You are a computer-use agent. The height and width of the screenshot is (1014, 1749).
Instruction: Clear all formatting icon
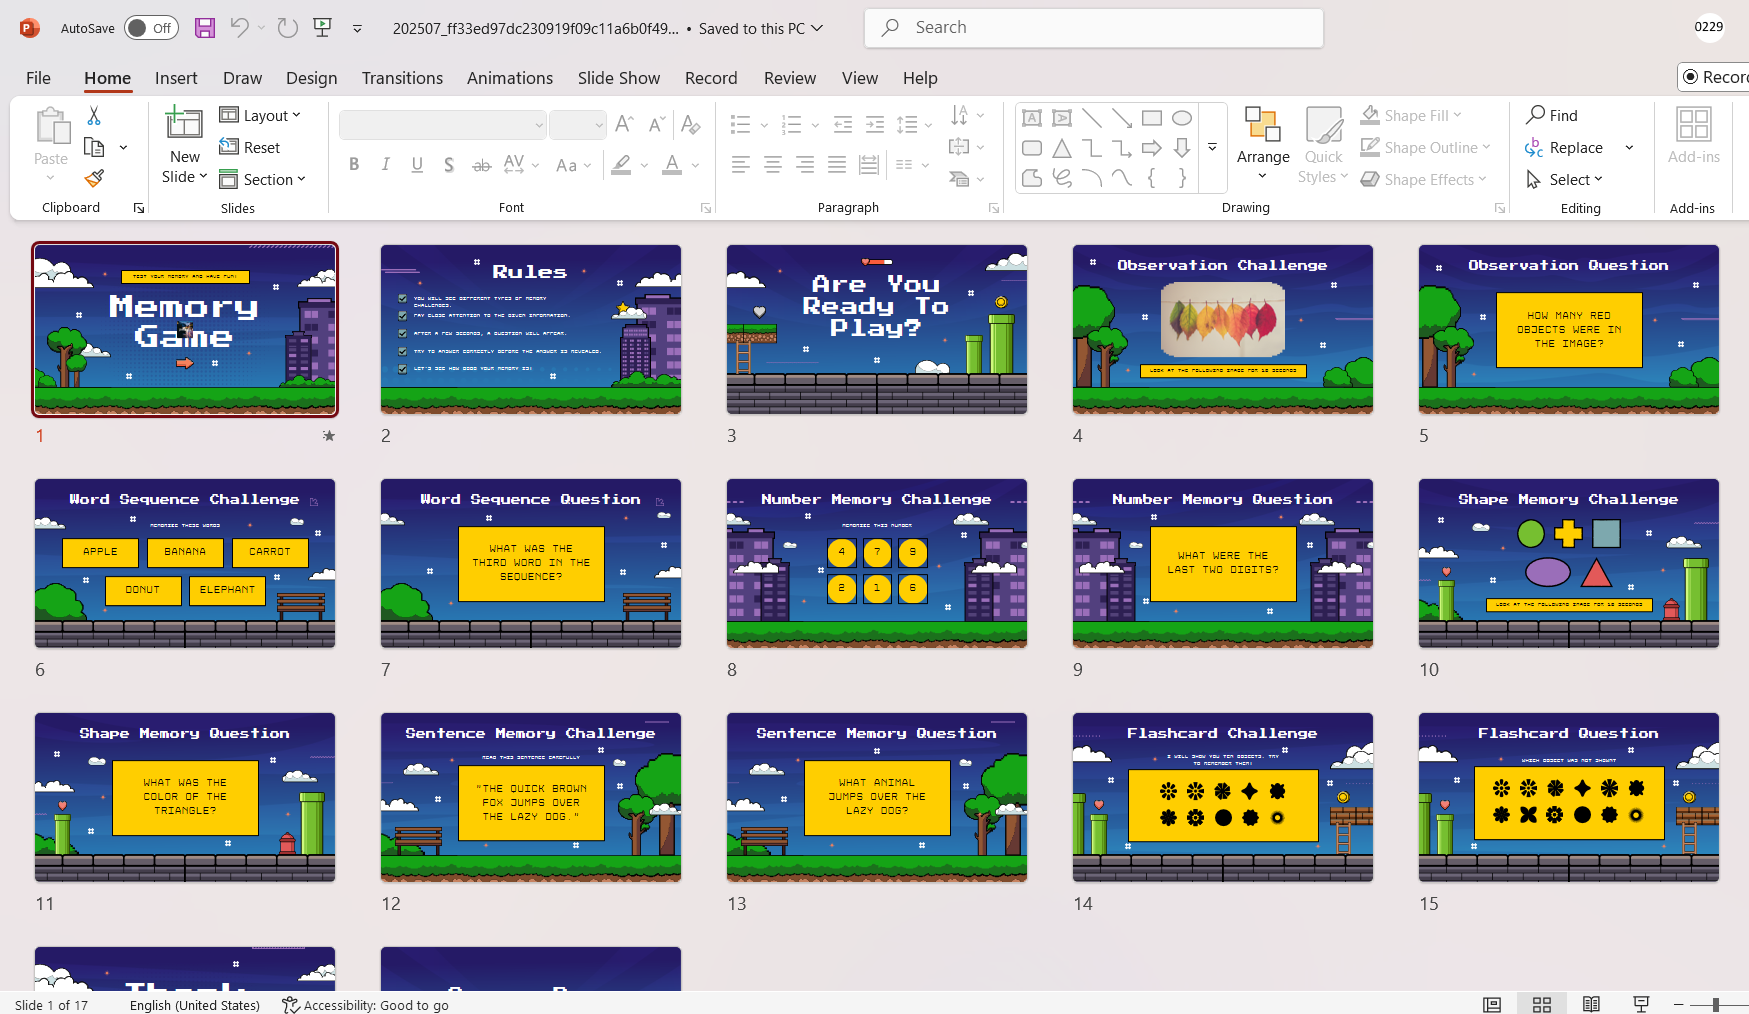click(x=690, y=124)
